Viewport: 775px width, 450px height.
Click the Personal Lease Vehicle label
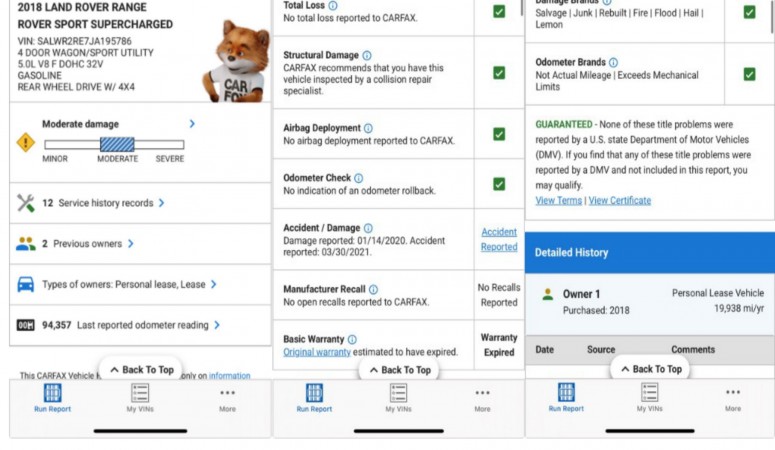pos(718,293)
